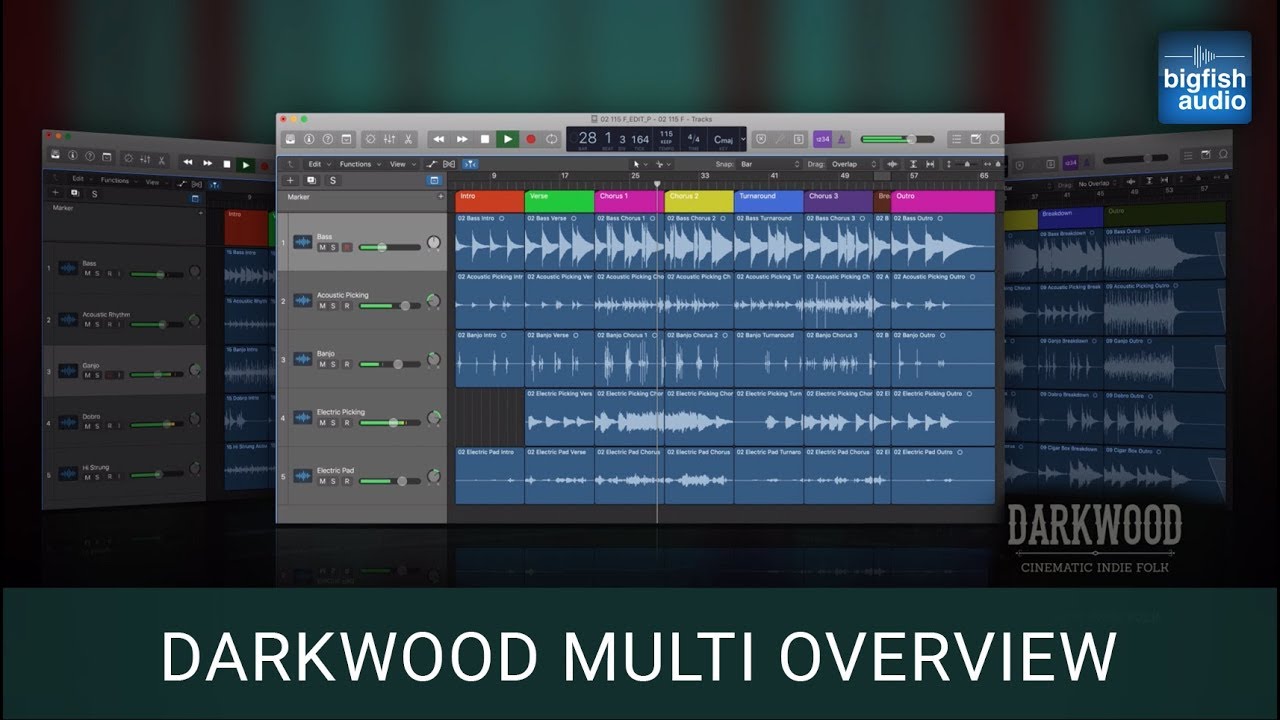Mute the Dobro track in left window
Viewport: 1280px width, 720px height.
point(87,425)
